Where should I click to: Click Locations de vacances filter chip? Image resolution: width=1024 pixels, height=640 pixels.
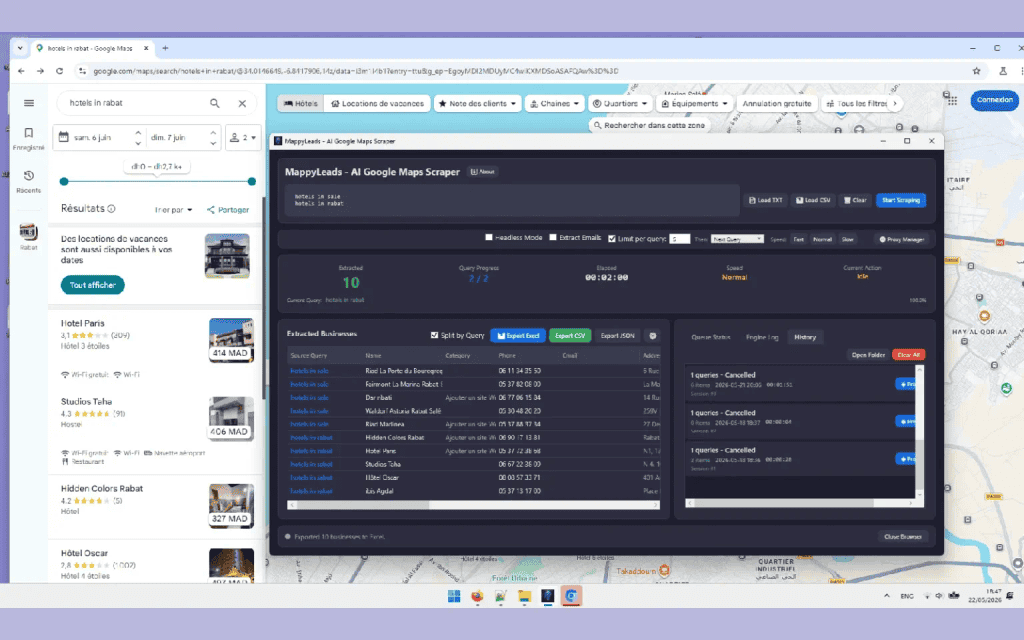(x=377, y=103)
